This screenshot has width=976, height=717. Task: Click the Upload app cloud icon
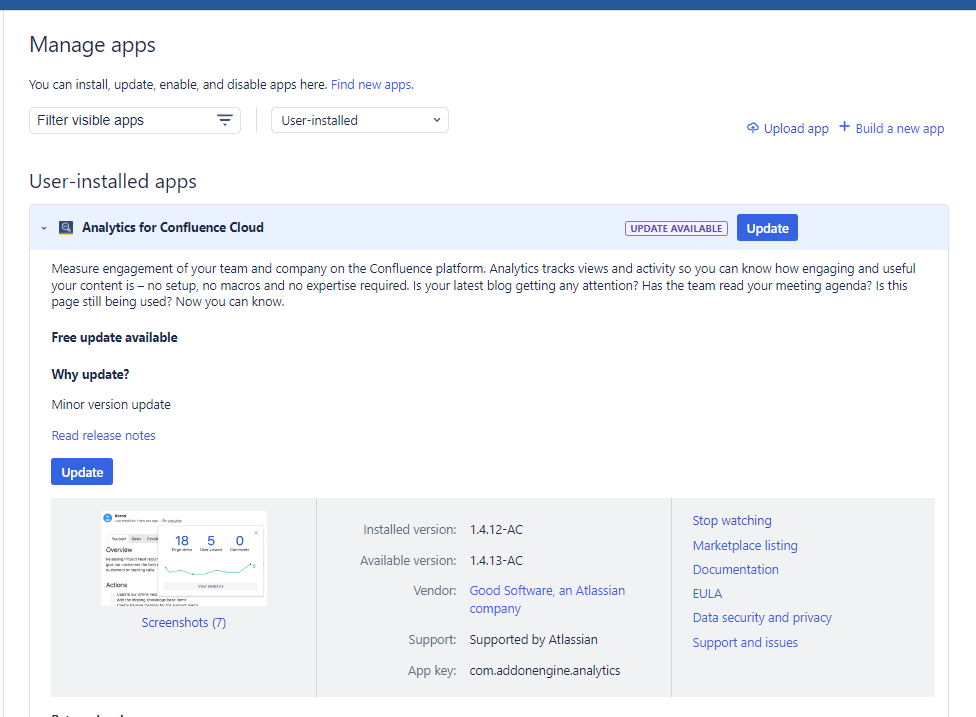(753, 128)
